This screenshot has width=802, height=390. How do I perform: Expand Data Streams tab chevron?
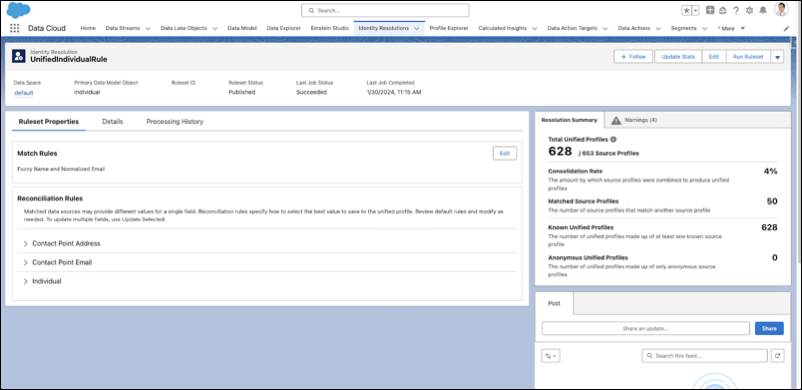point(148,29)
